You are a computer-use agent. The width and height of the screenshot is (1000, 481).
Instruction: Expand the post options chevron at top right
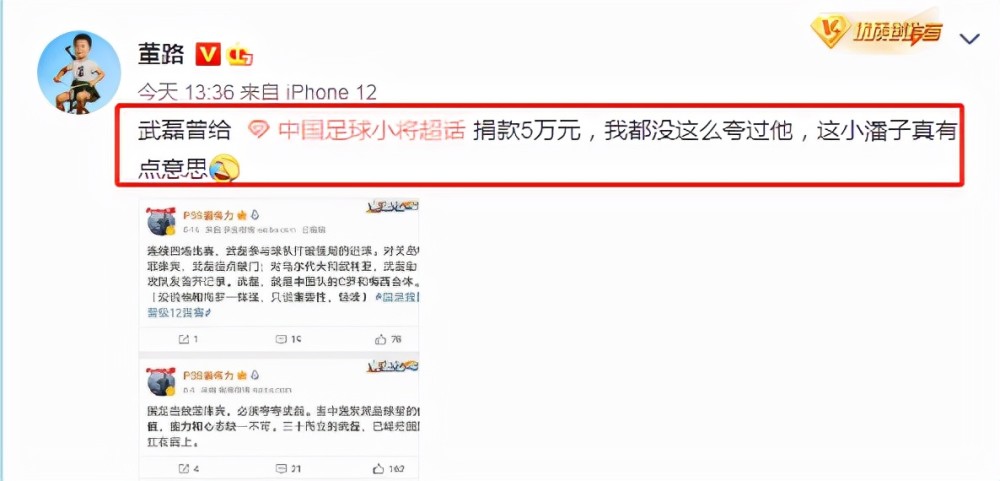coord(969,40)
